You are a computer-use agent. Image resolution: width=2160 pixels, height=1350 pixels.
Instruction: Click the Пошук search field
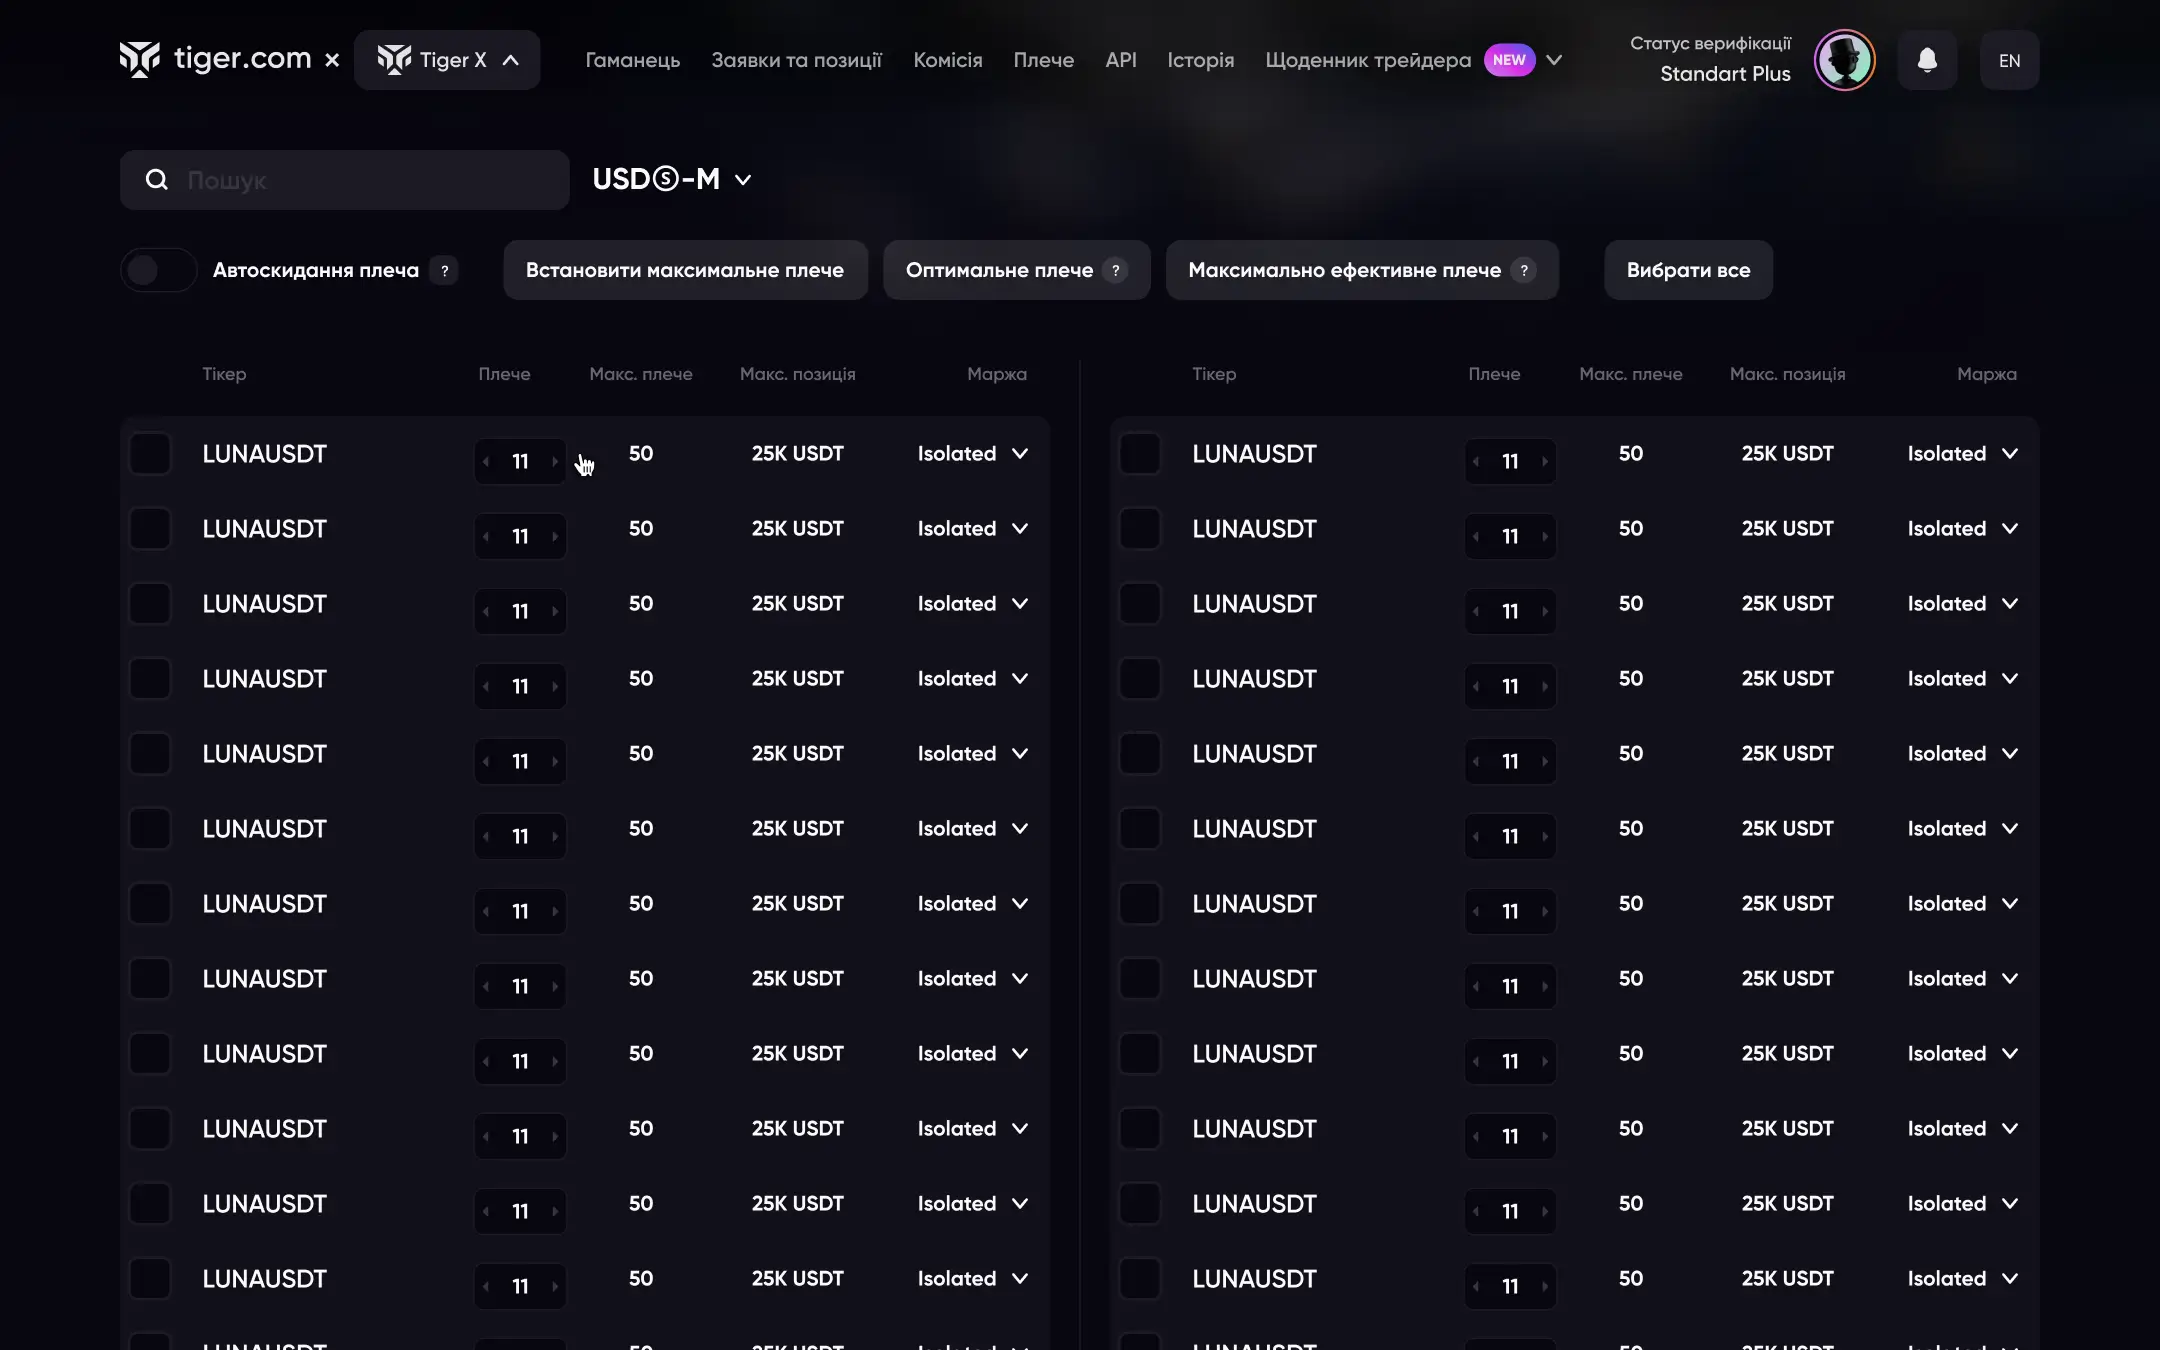(x=370, y=180)
